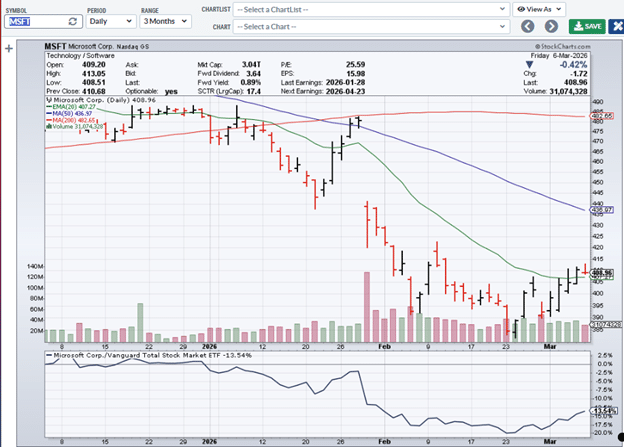
Task: Click the Mar label on the price chart axis
Action: [550, 347]
